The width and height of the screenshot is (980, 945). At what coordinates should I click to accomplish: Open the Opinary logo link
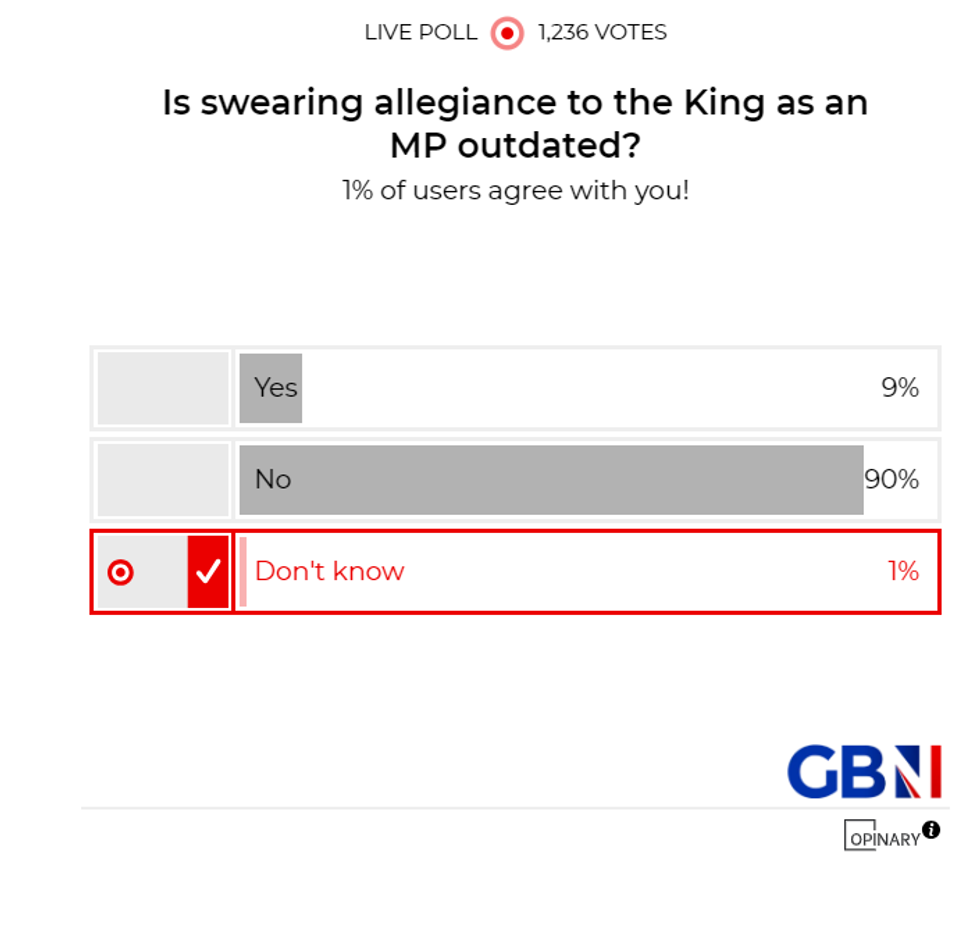881,836
